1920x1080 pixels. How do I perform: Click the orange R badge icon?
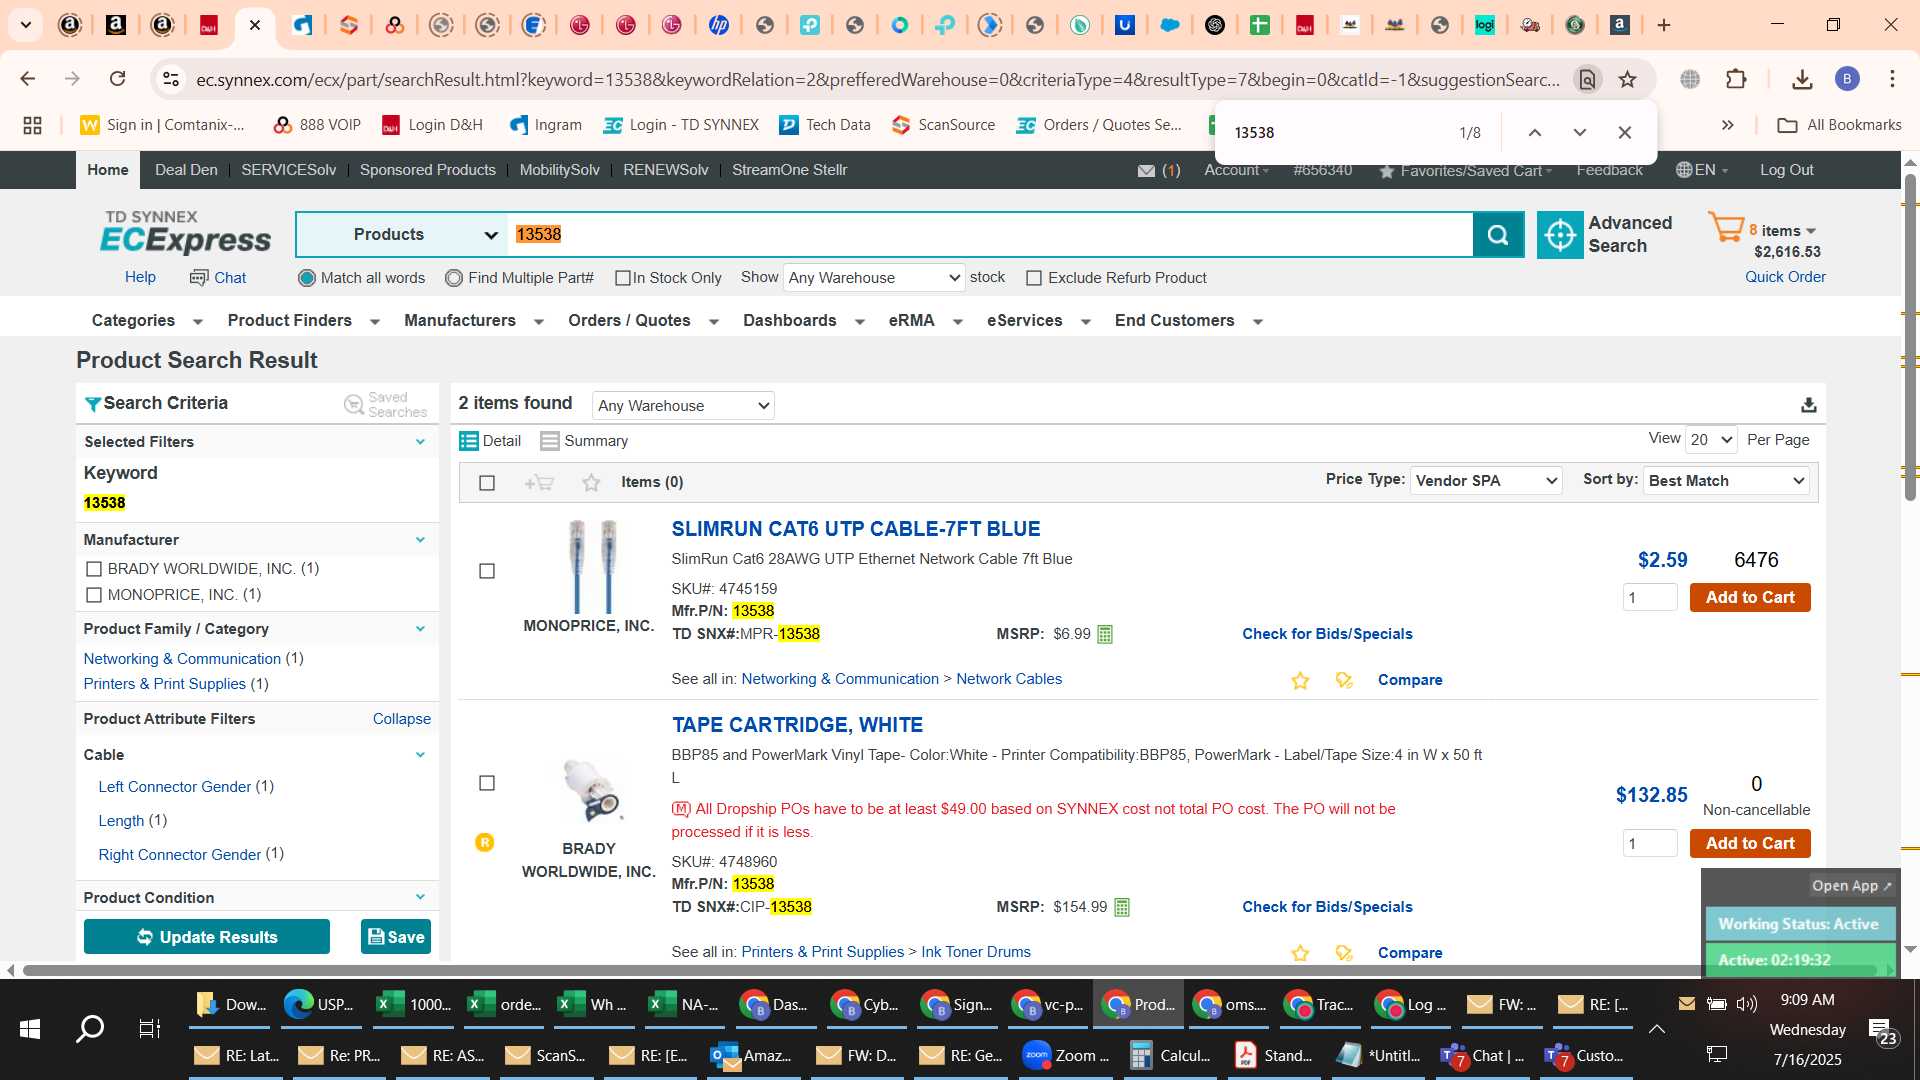click(x=485, y=843)
